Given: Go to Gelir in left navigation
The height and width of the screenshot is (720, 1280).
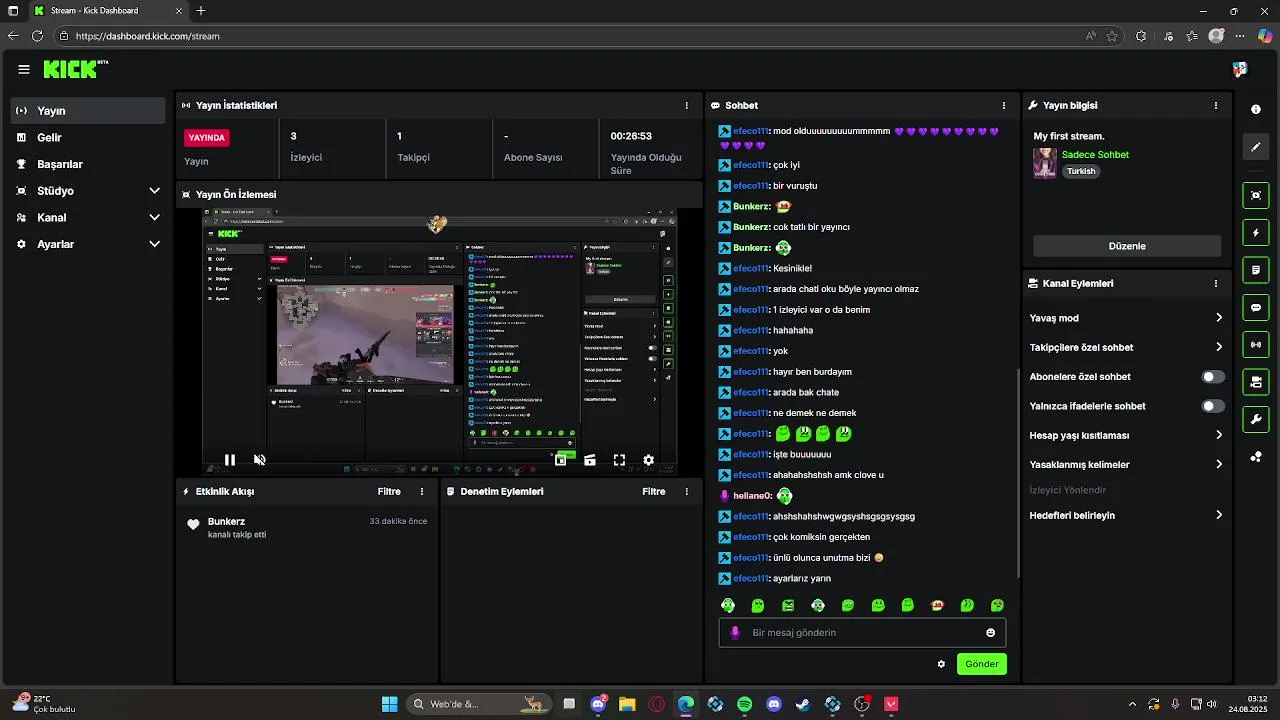Looking at the screenshot, I should click(88, 137).
